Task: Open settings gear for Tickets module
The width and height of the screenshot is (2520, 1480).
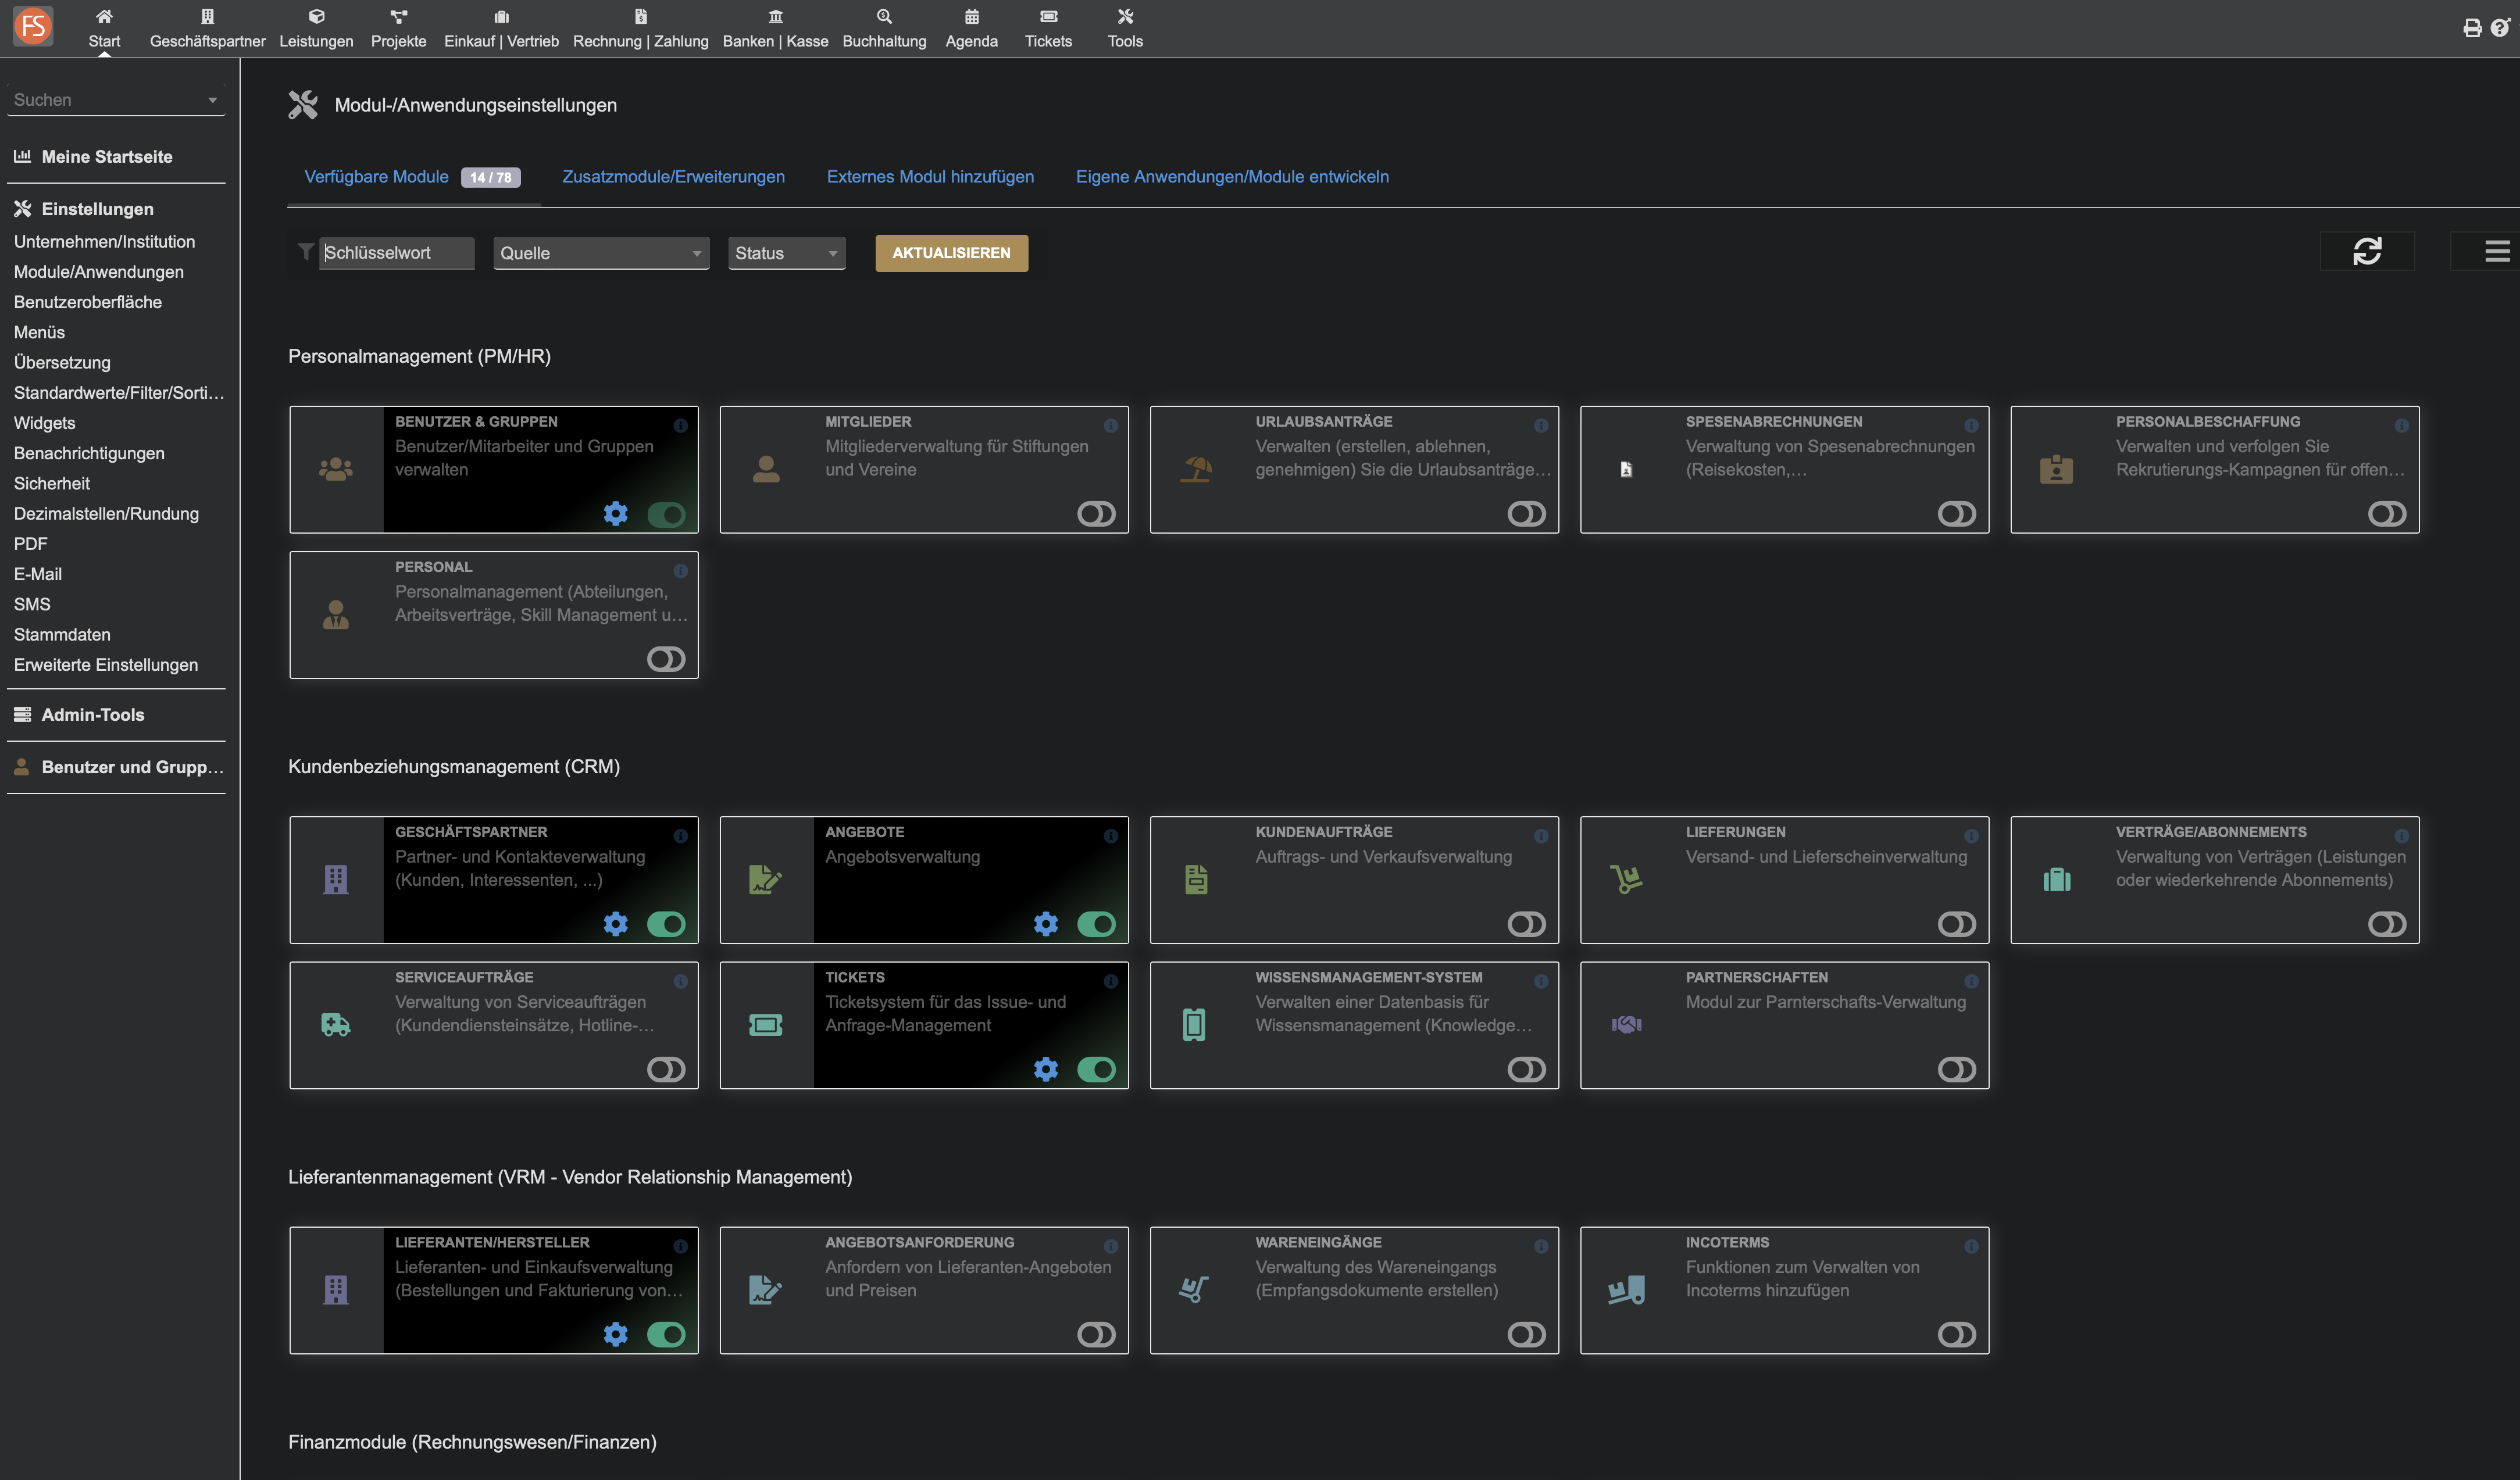Action: pos(1046,1069)
